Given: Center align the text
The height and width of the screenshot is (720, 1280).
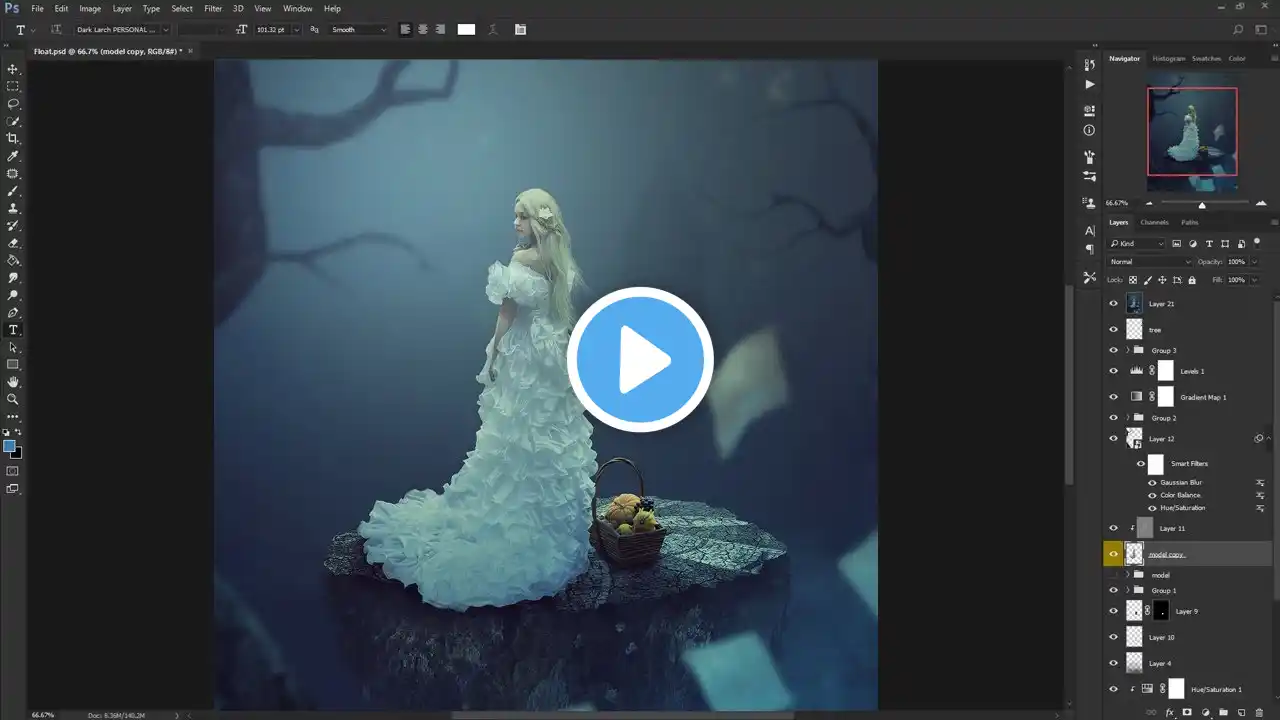Looking at the screenshot, I should point(423,30).
